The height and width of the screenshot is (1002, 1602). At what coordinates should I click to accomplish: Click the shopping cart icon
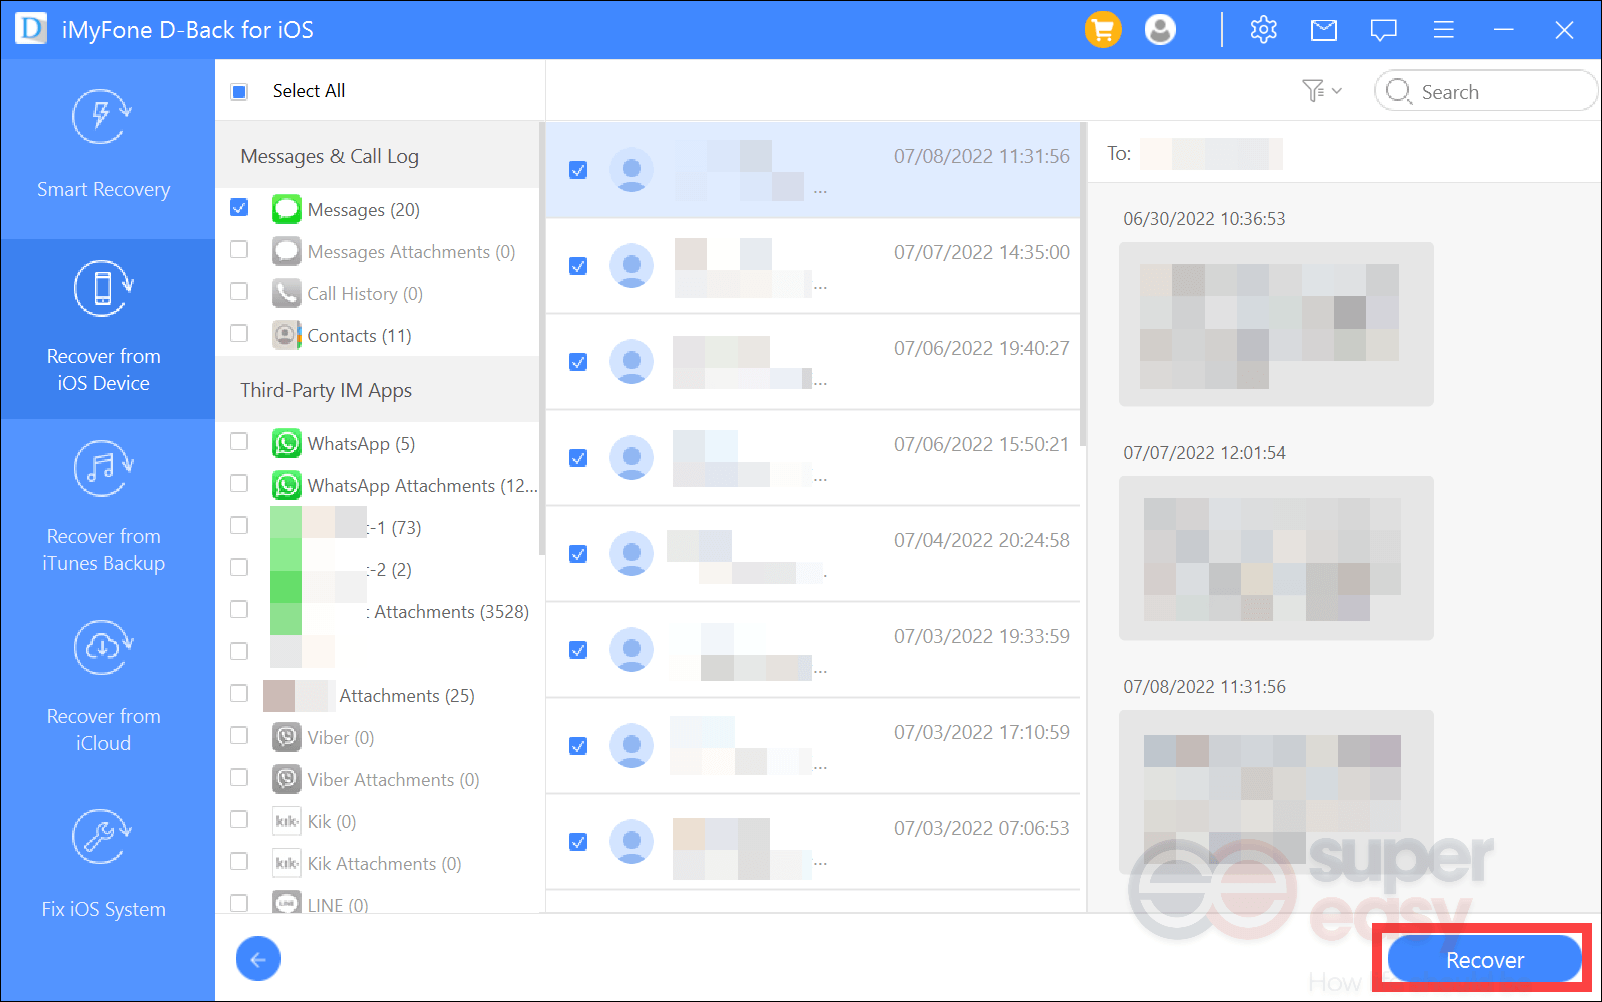pos(1103,30)
